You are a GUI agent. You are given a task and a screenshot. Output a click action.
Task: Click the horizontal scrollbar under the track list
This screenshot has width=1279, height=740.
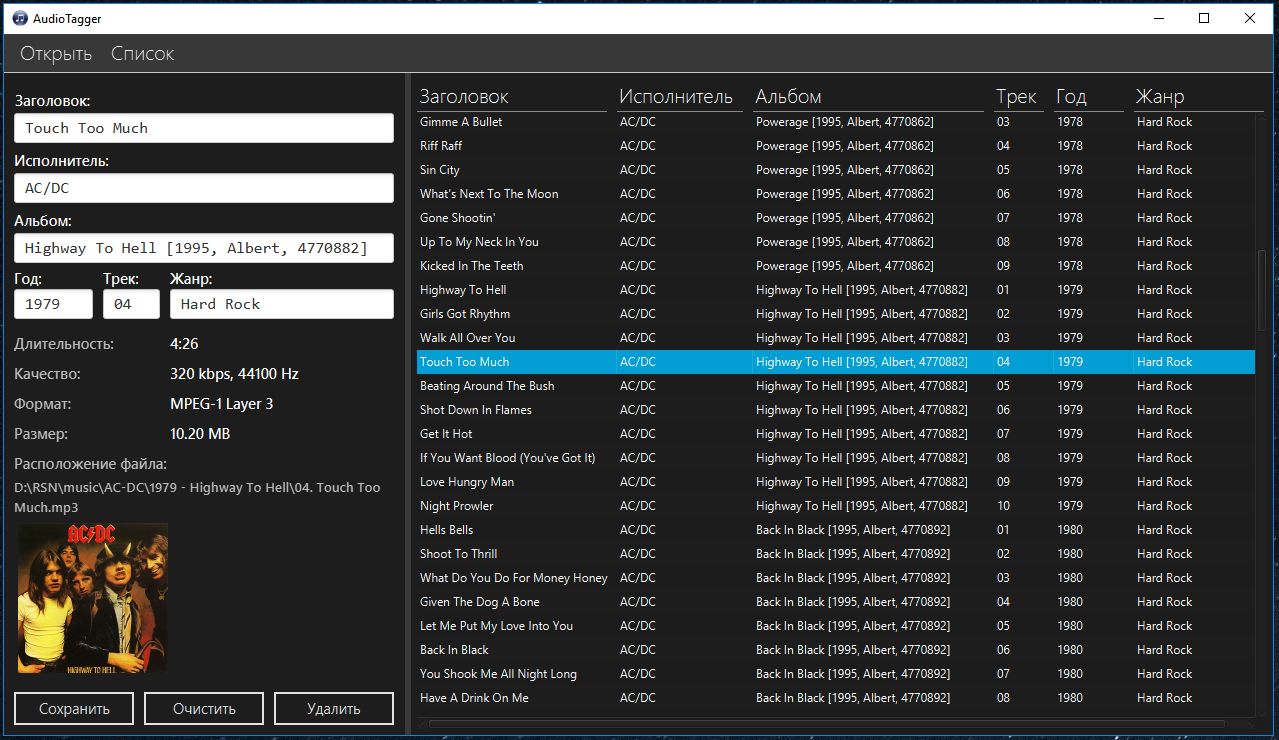(827, 723)
